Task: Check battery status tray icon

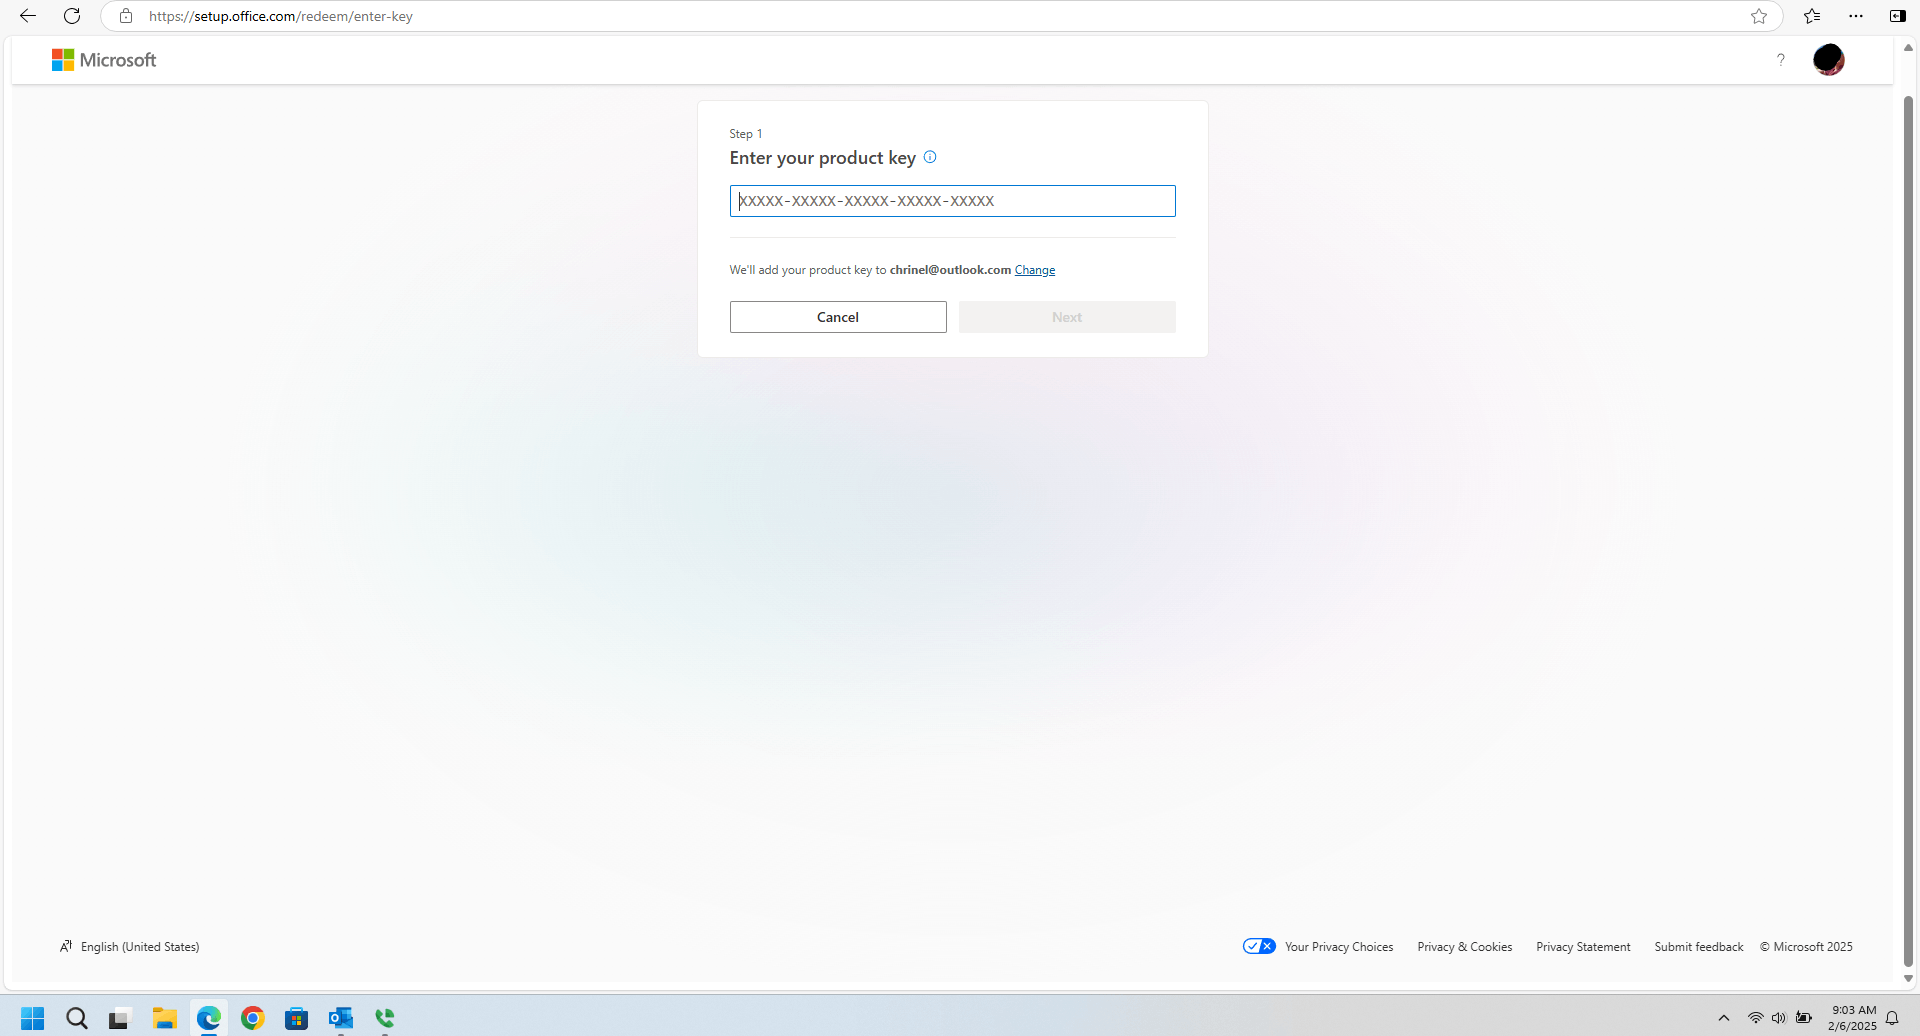Action: tap(1804, 1018)
